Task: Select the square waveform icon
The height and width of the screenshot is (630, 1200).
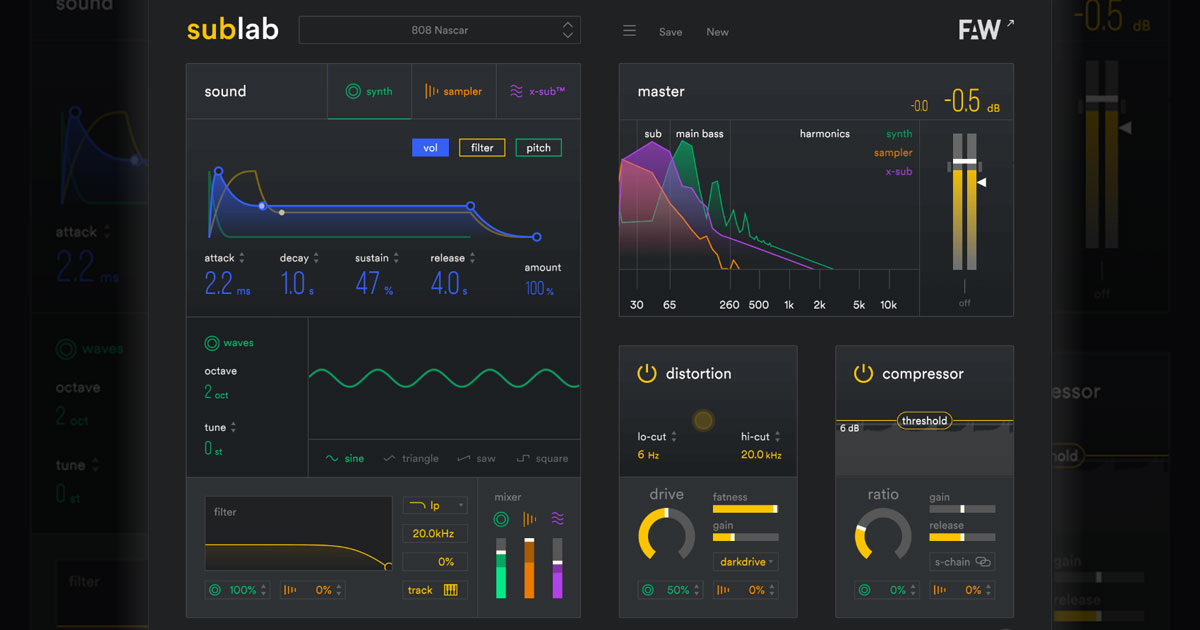Action: 523,459
